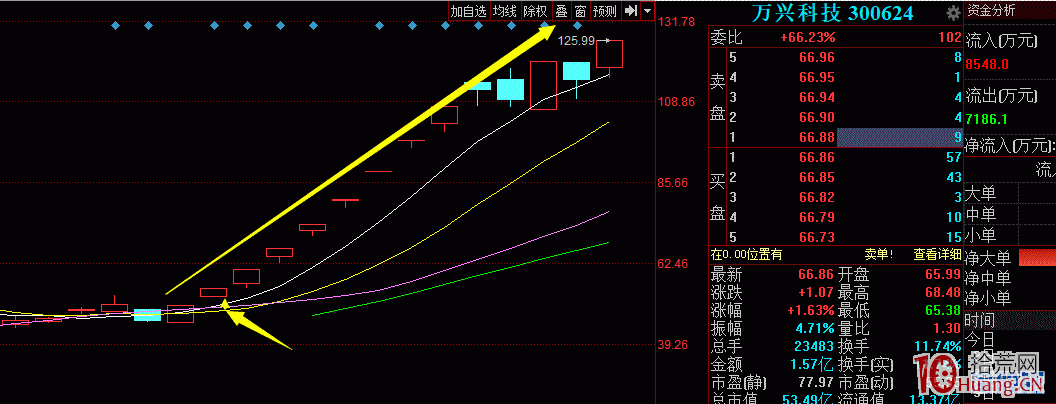1056x404 pixels.
Task: Click the highlighted volume bar in sell-1 row
Action: pos(899,137)
